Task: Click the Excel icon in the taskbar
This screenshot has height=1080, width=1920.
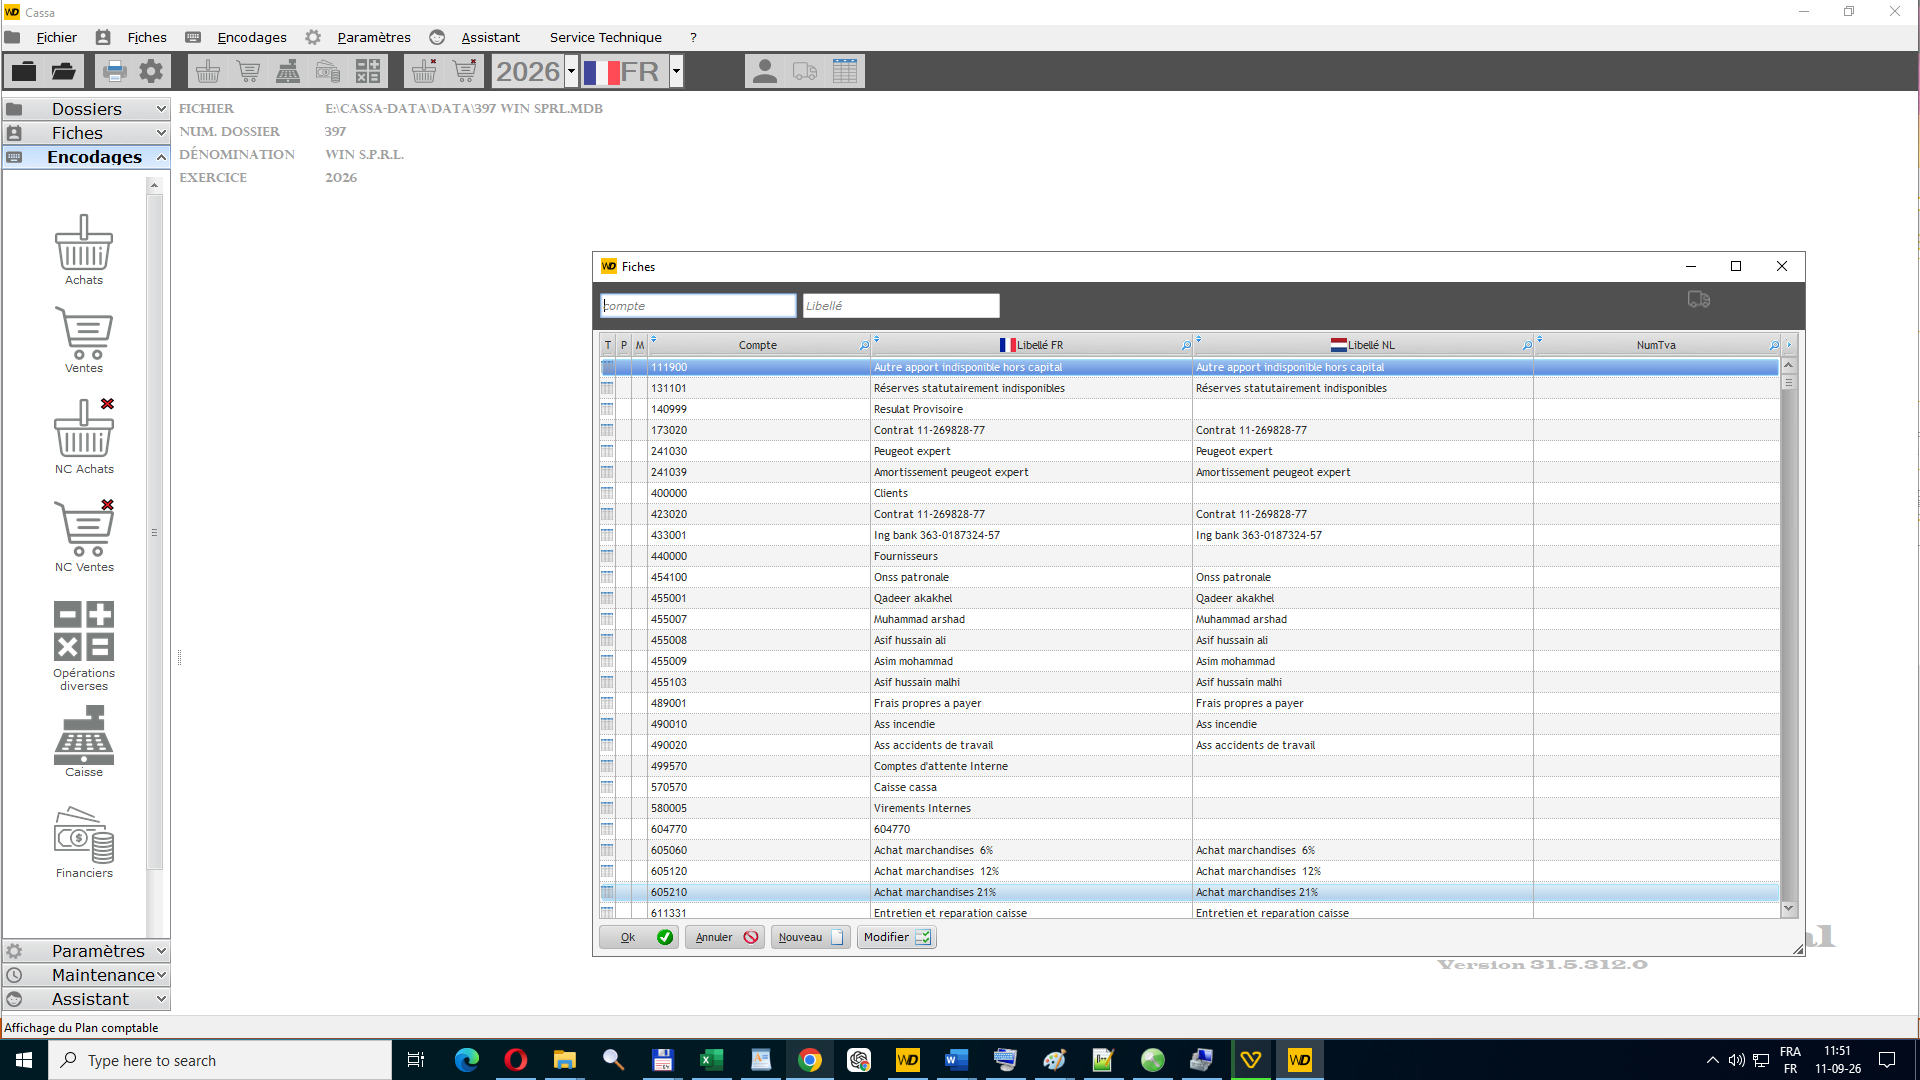Action: [x=712, y=1060]
